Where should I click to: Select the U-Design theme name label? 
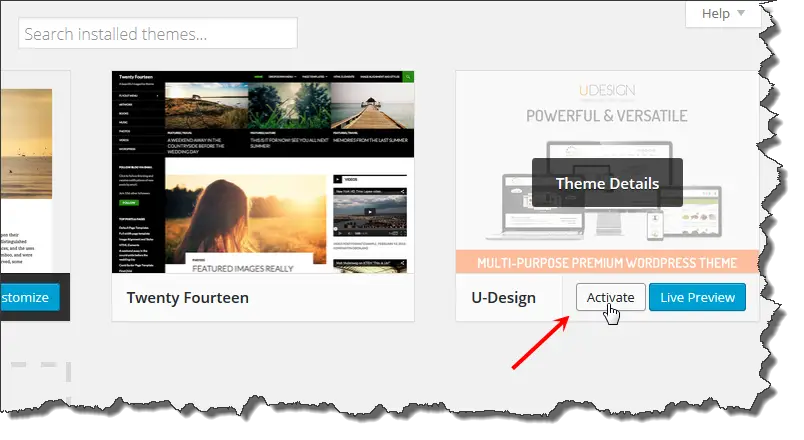point(503,298)
